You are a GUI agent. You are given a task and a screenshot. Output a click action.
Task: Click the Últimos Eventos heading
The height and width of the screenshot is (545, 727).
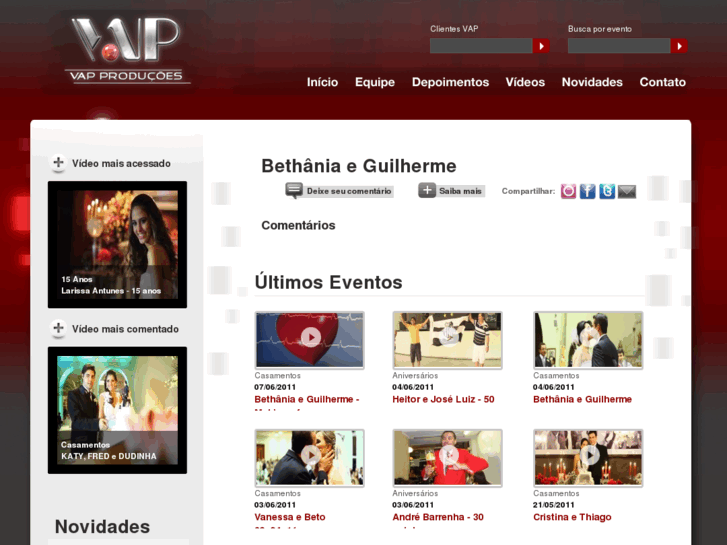pyautogui.click(x=328, y=282)
